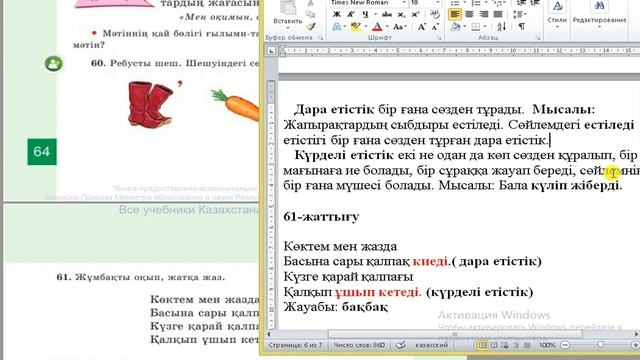
Task: Toggle italic (К) formatting
Action: [351, 15]
